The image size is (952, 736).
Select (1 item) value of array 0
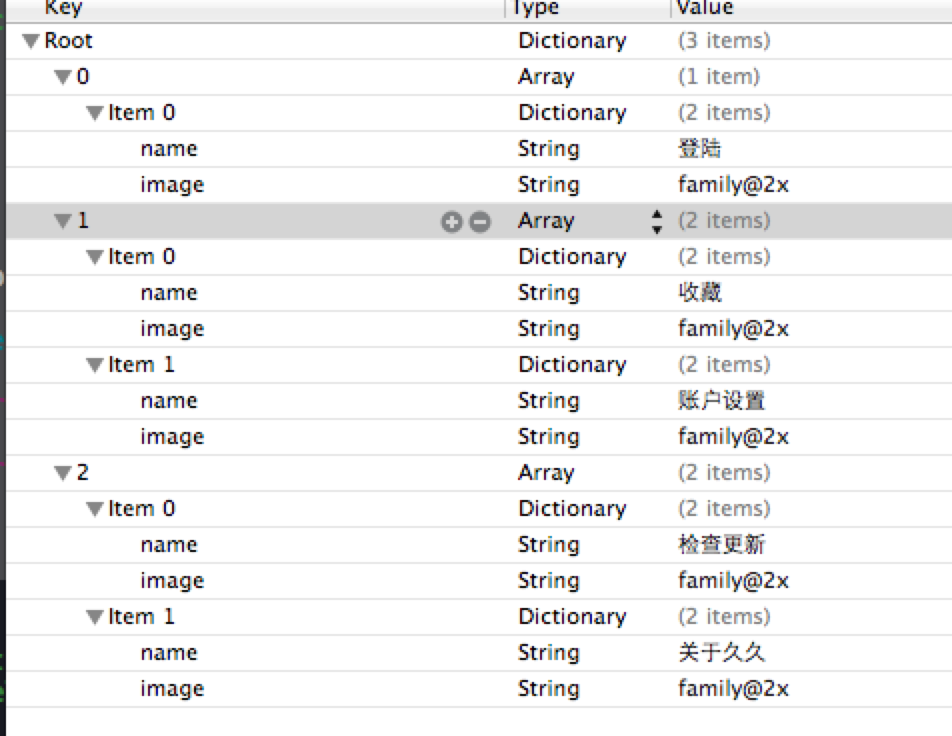tap(719, 77)
